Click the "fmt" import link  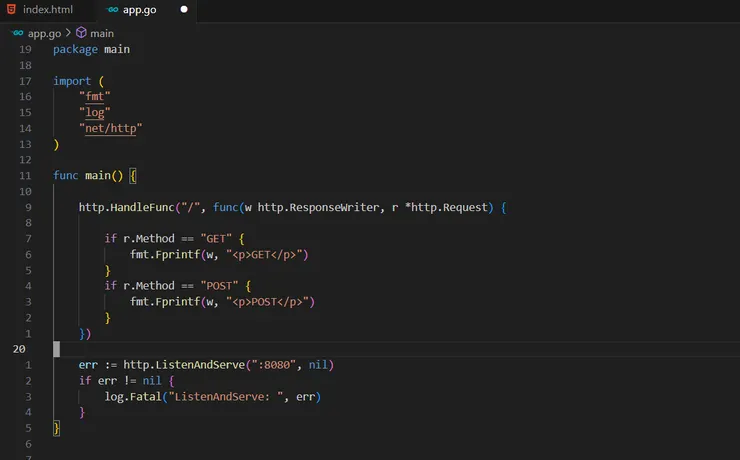coord(95,96)
